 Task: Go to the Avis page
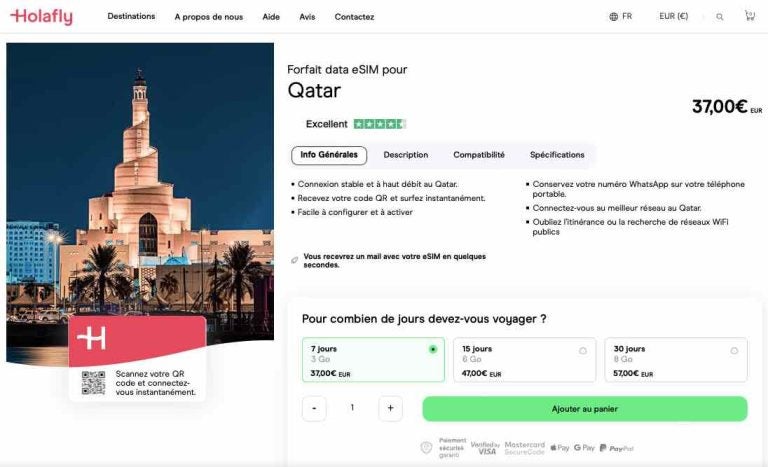(x=307, y=17)
